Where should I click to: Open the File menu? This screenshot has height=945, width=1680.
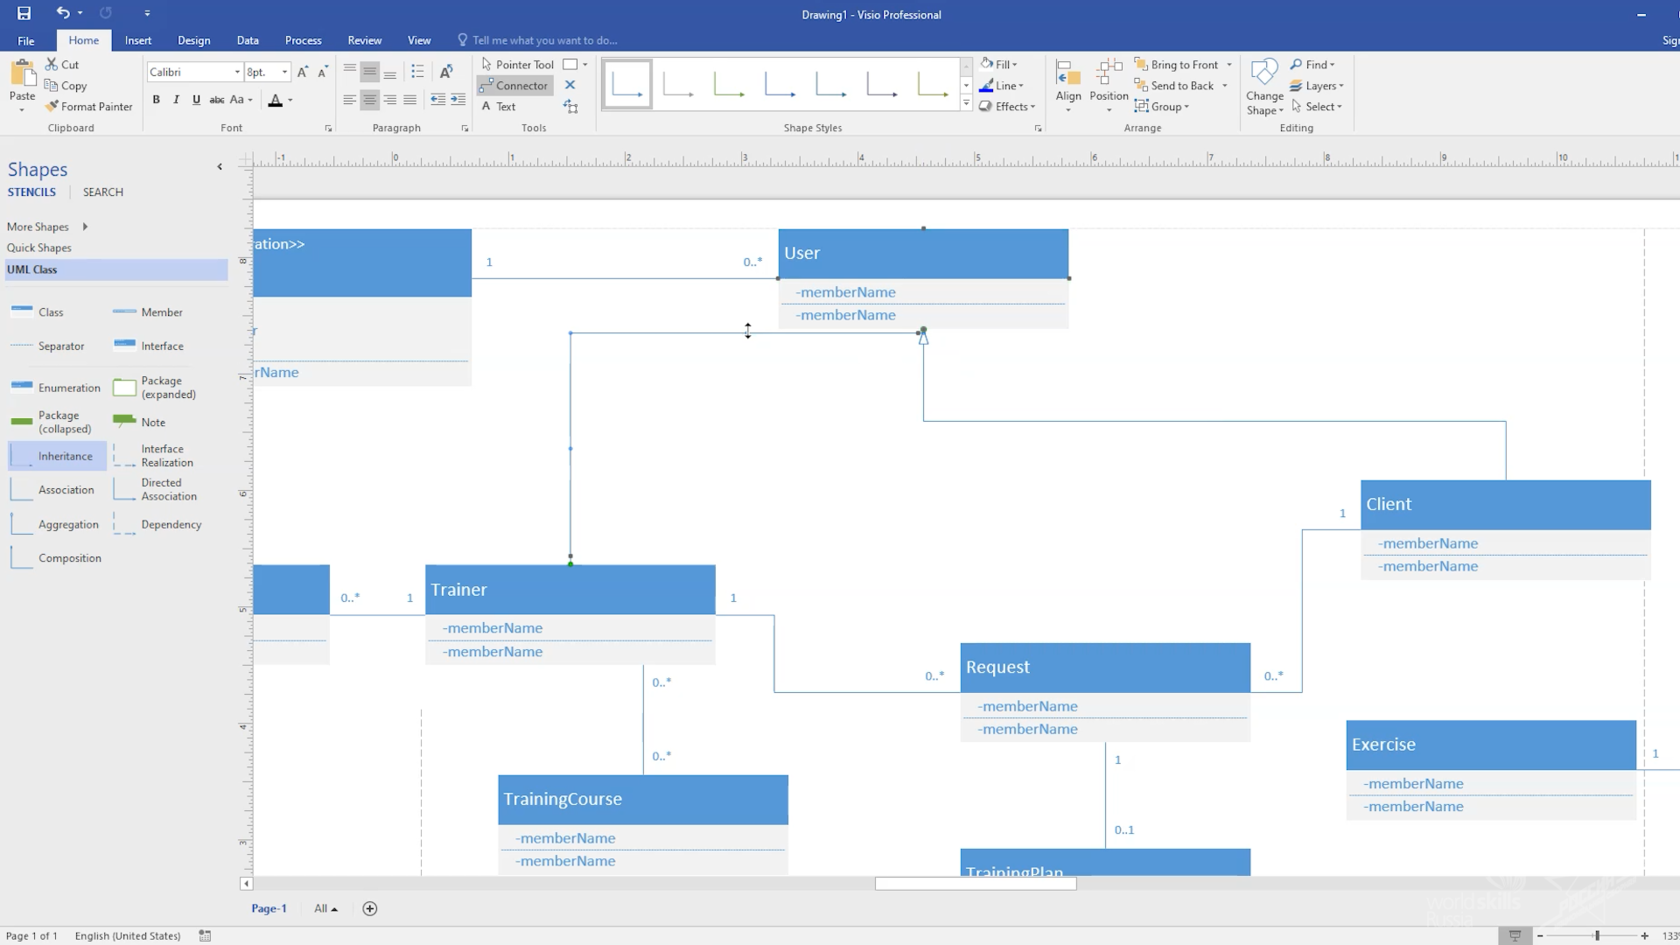[26, 40]
